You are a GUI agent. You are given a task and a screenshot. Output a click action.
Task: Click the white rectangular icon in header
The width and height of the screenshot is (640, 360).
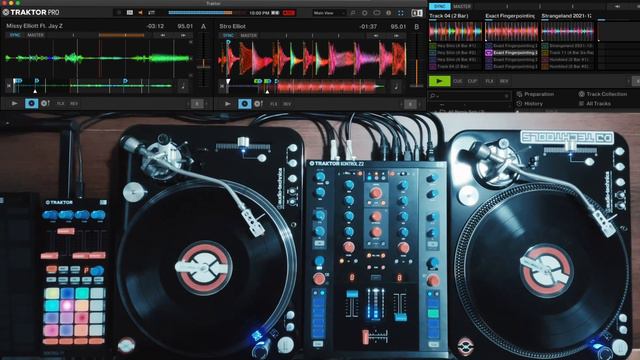point(130,13)
